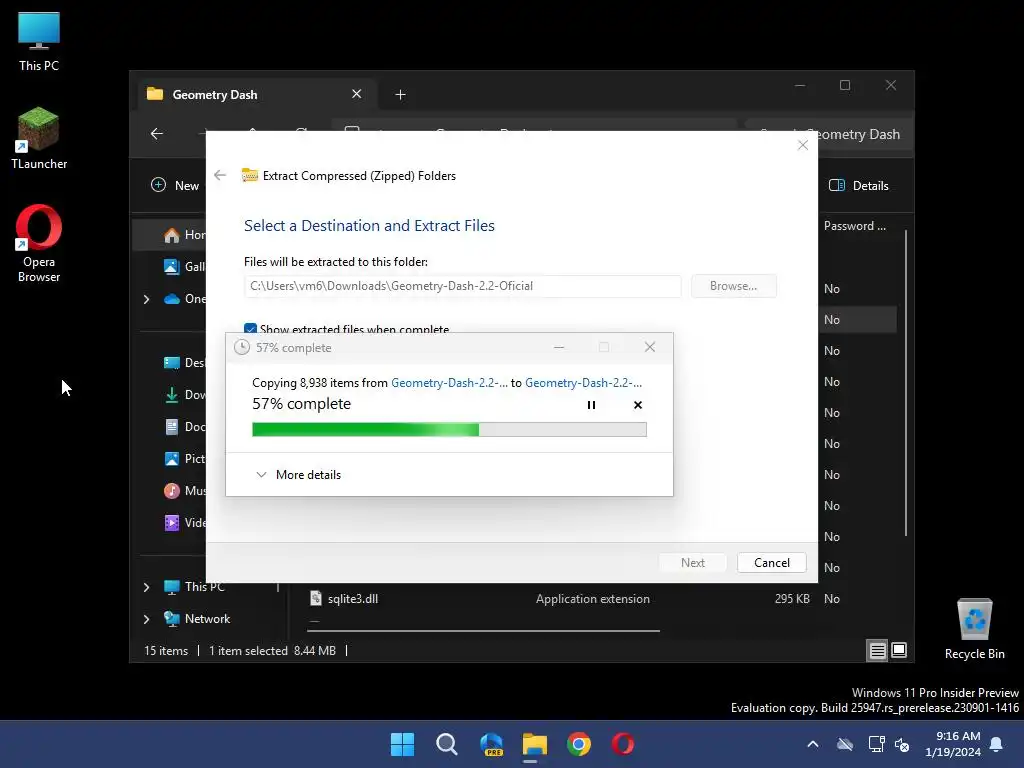Open the Recycle Bin
The height and width of the screenshot is (768, 1024).
click(974, 629)
